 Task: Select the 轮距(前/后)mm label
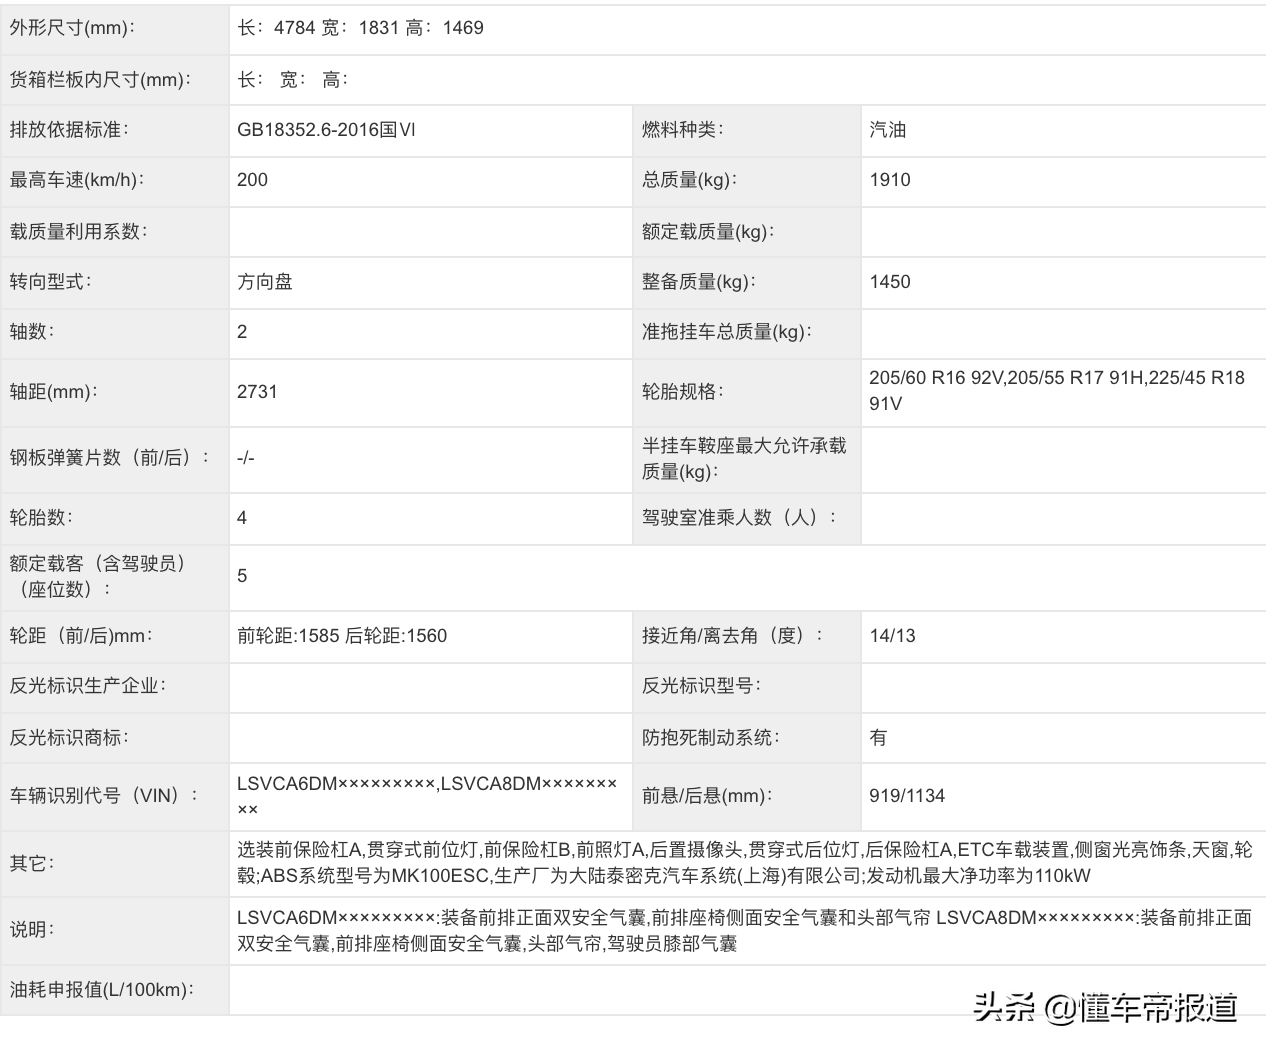click(x=81, y=636)
